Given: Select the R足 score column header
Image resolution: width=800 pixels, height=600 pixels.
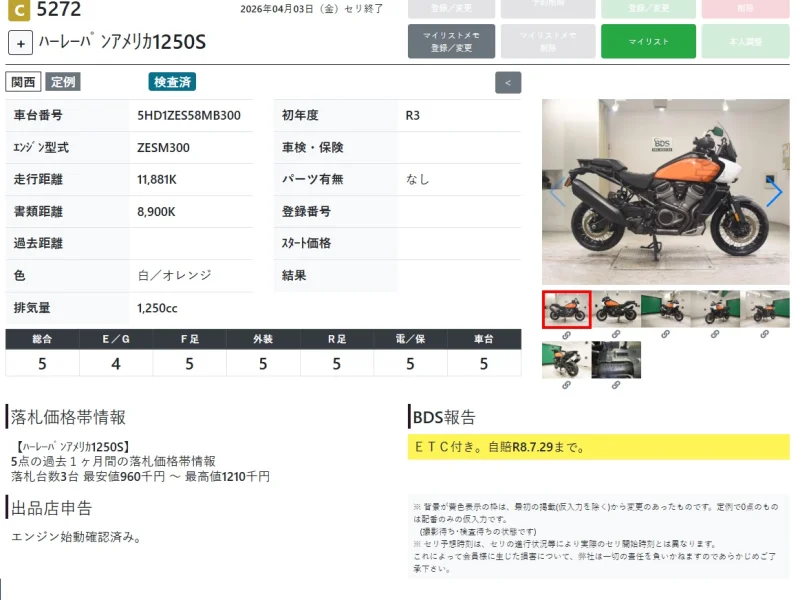Looking at the screenshot, I should (337, 339).
